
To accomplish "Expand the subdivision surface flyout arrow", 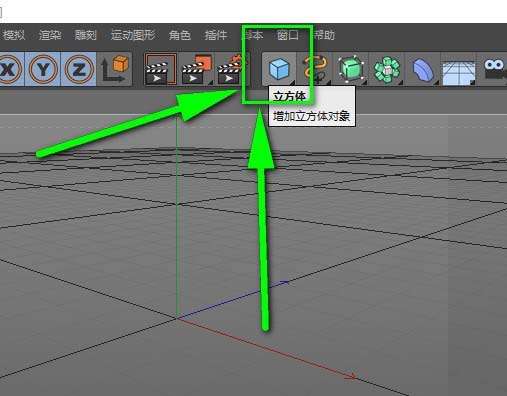I will coord(365,83).
